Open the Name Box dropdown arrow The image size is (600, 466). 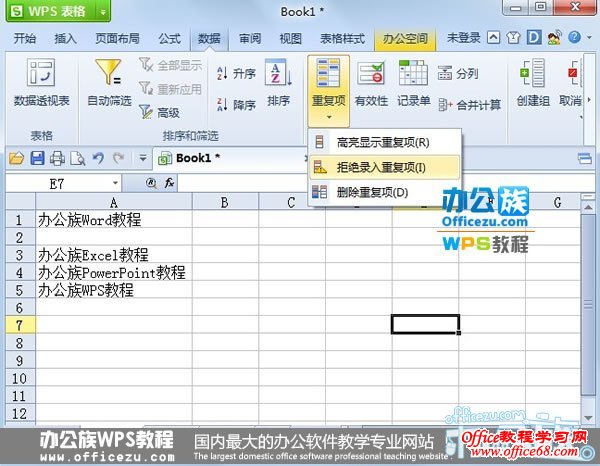115,183
